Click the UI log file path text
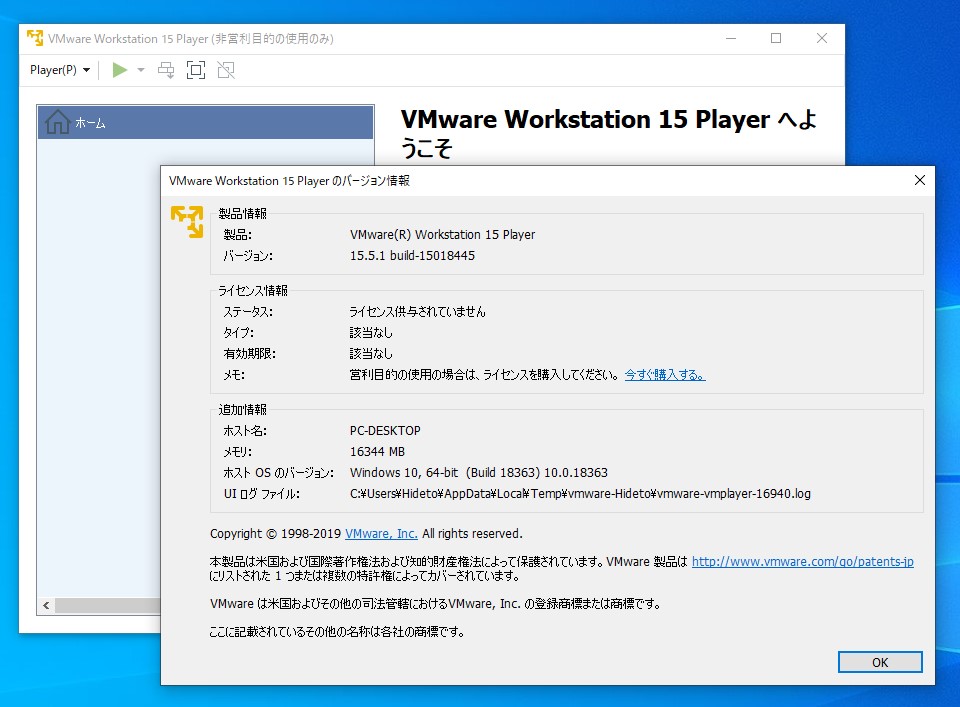Viewport: 960px width, 707px height. [x=580, y=493]
